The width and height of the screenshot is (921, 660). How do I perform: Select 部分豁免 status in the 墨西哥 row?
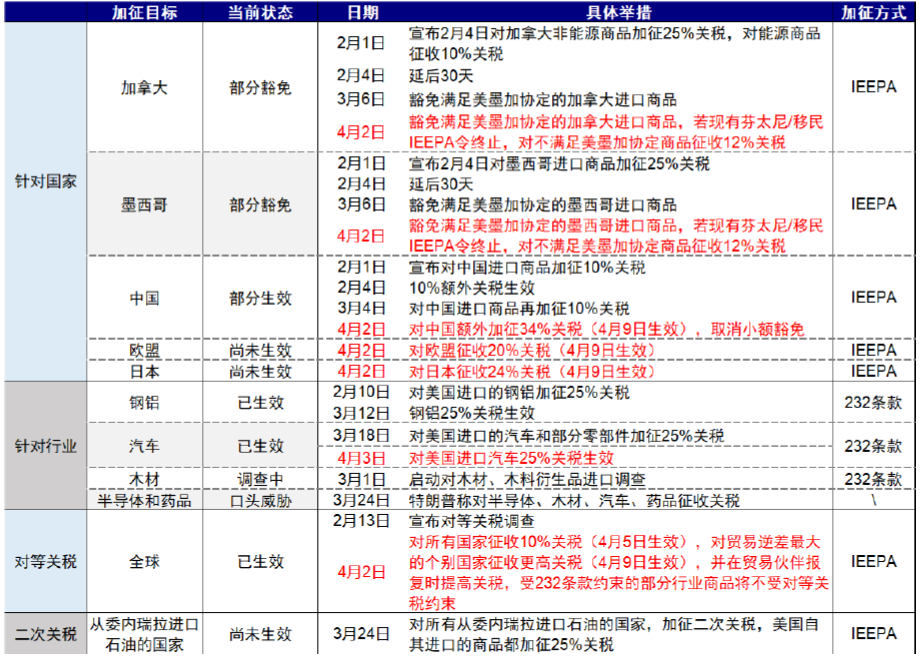[x=260, y=205]
